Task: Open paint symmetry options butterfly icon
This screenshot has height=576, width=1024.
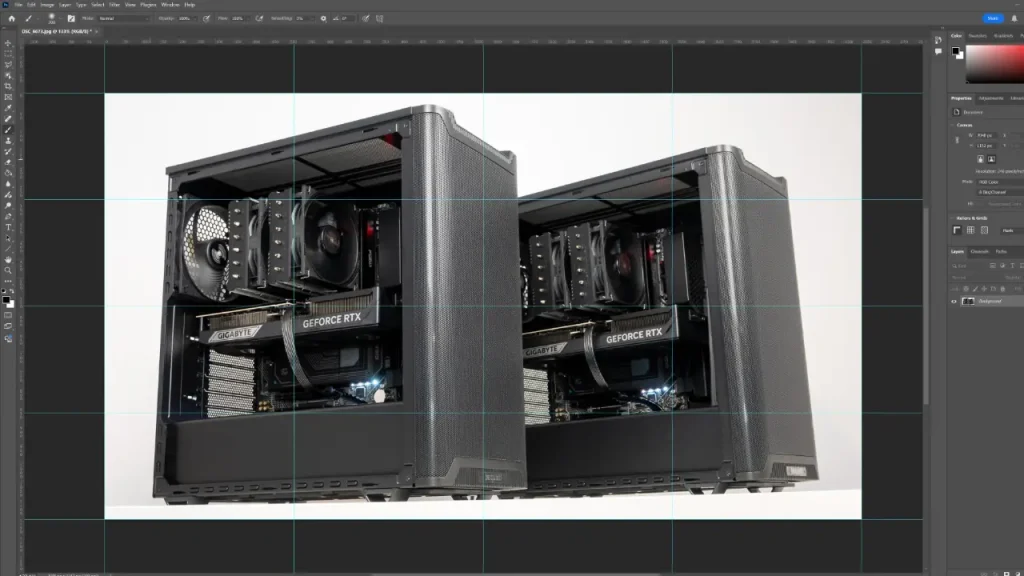Action: [379, 18]
